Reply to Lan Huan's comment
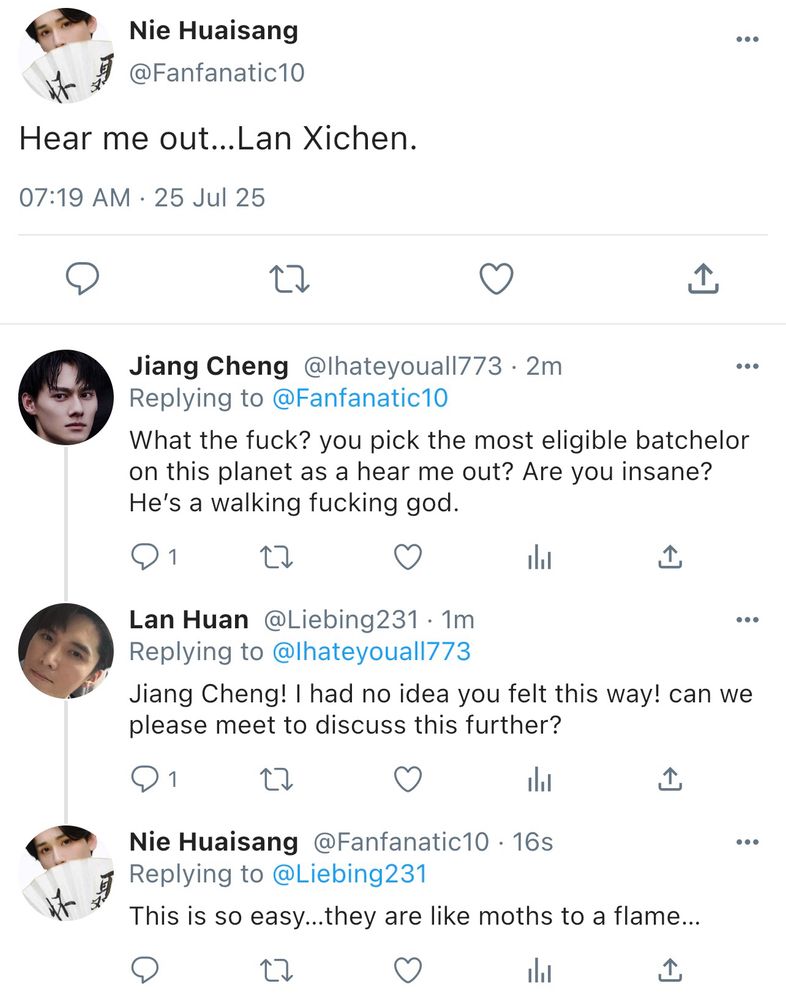786x1000 pixels. 146,778
